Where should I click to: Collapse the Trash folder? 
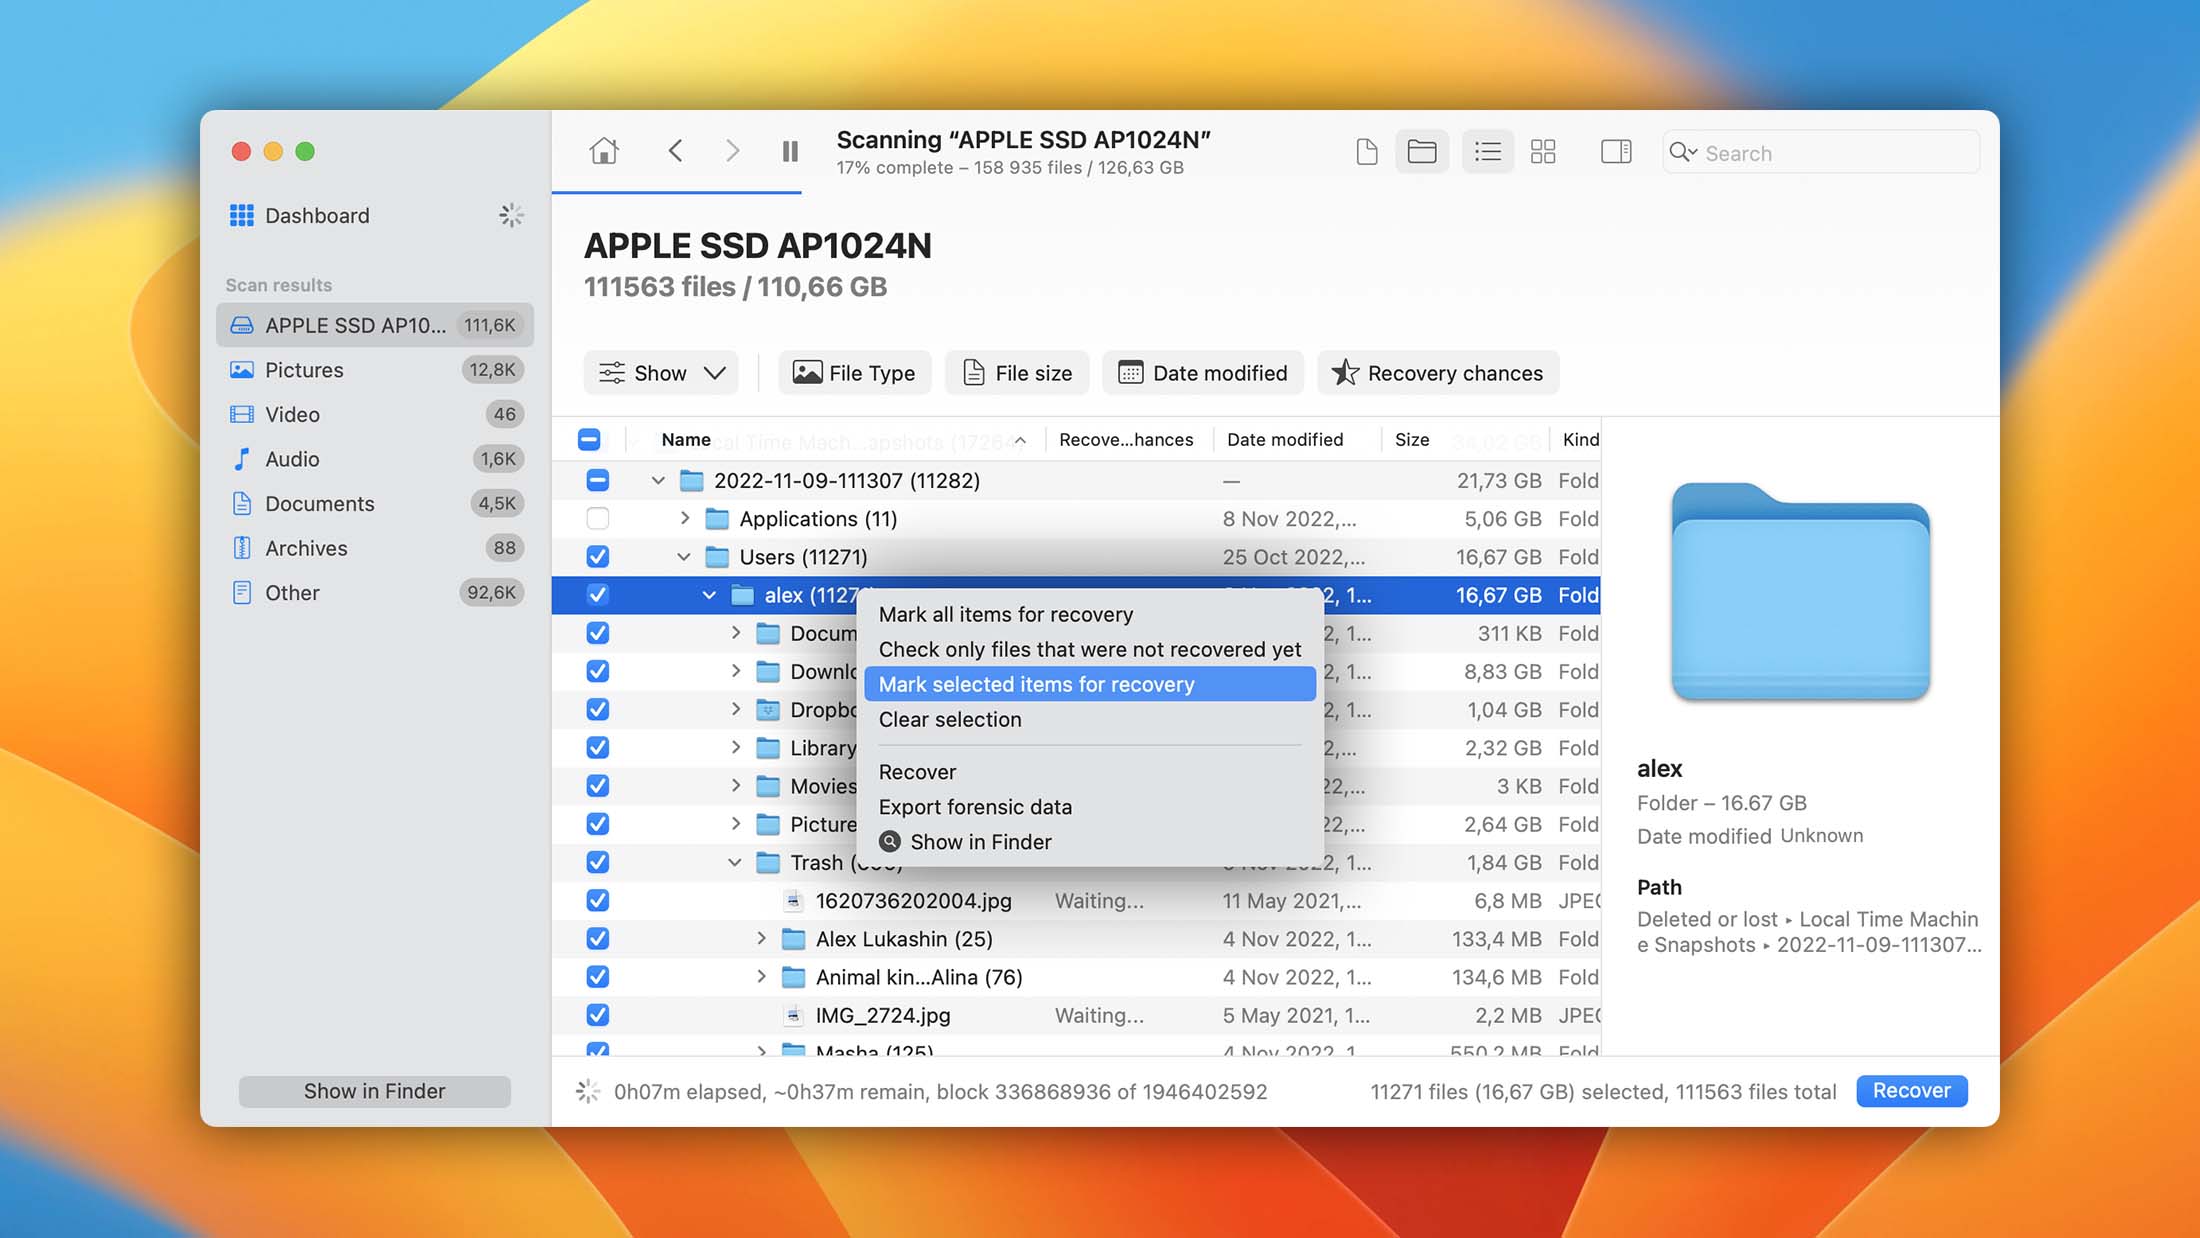coord(735,862)
